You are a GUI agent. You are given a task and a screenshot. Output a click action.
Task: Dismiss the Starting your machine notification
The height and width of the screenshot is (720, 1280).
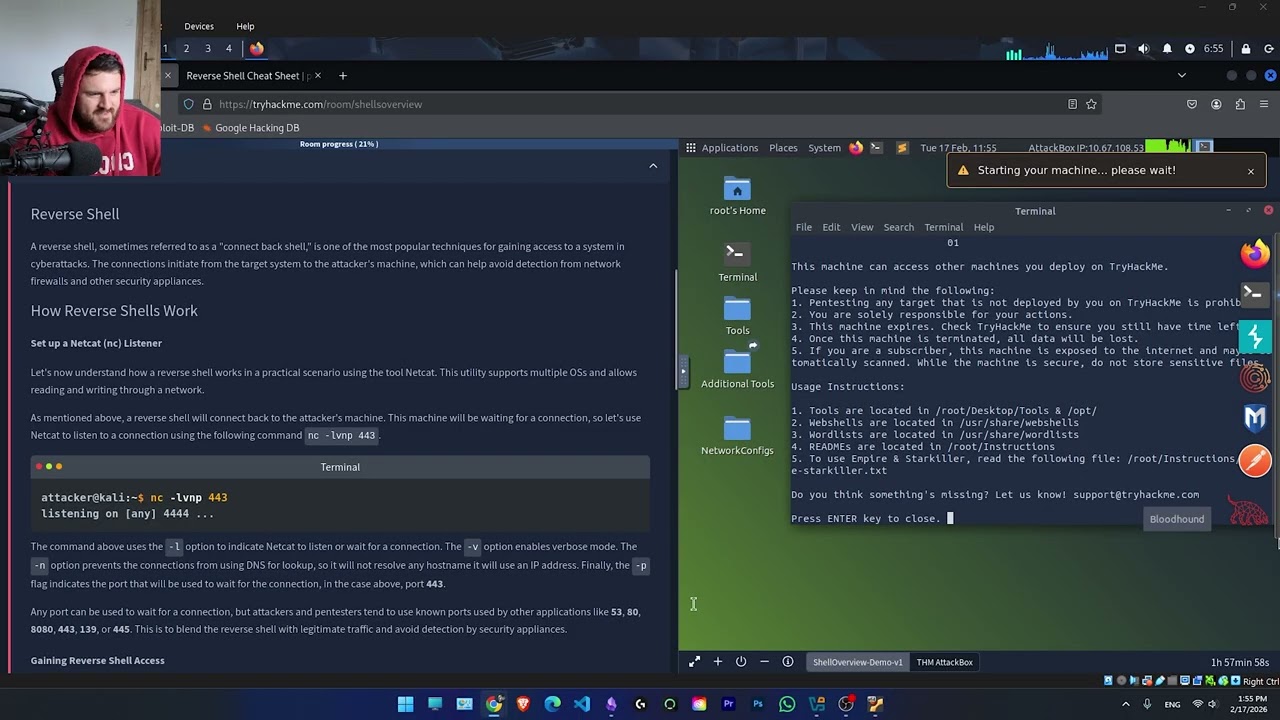click(x=1250, y=171)
